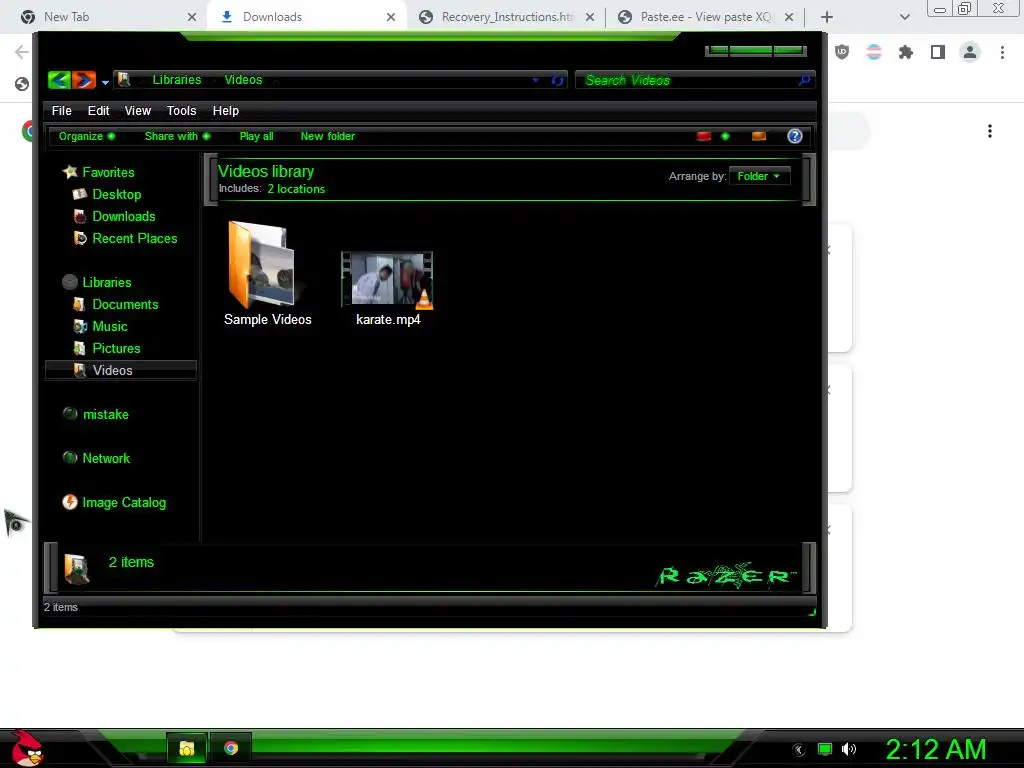Open the View menu
The image size is (1024, 768).
[x=138, y=110]
